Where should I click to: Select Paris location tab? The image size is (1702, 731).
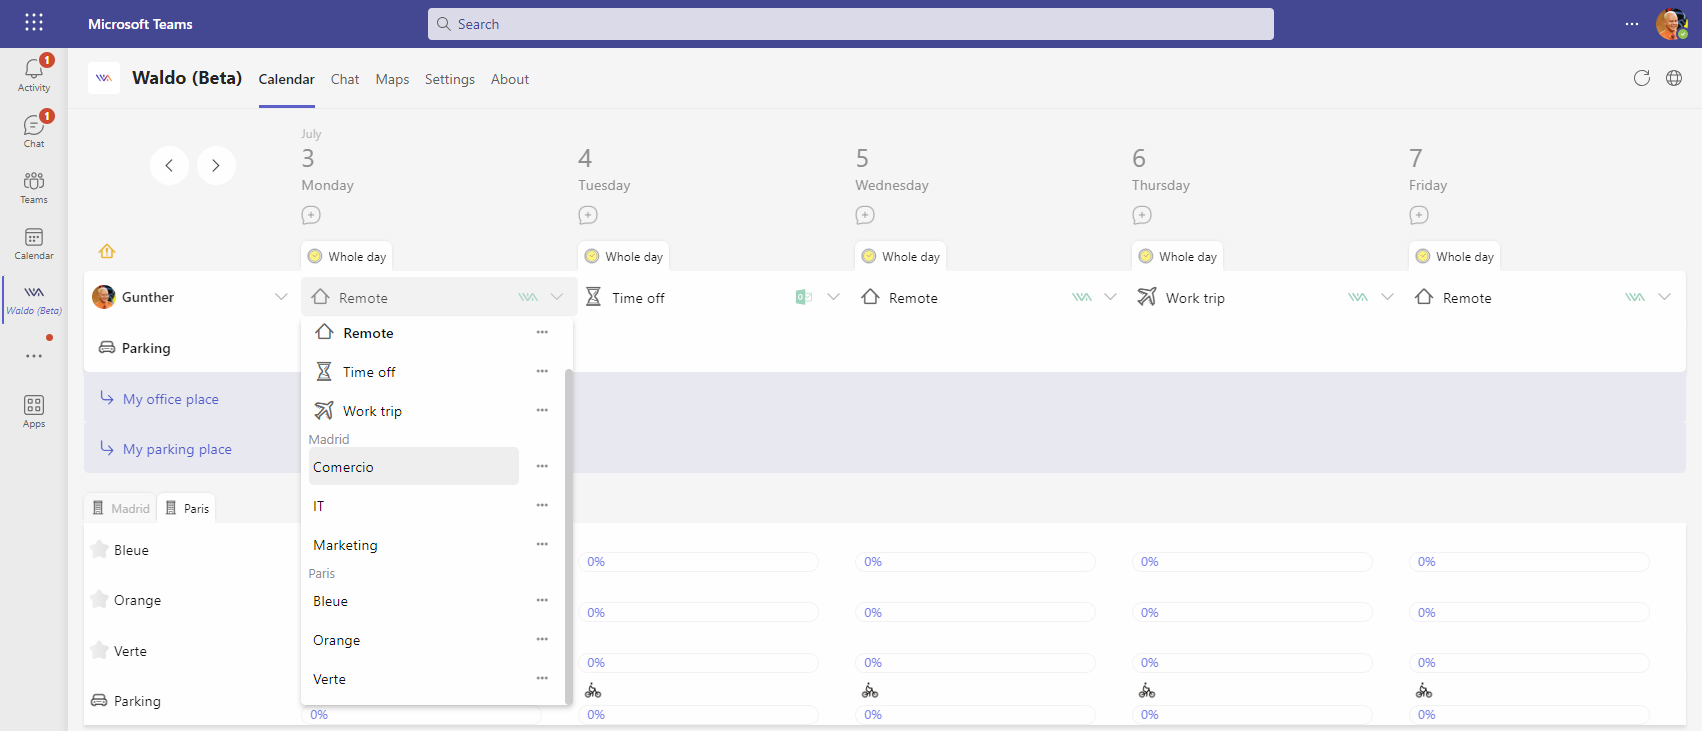point(188,508)
